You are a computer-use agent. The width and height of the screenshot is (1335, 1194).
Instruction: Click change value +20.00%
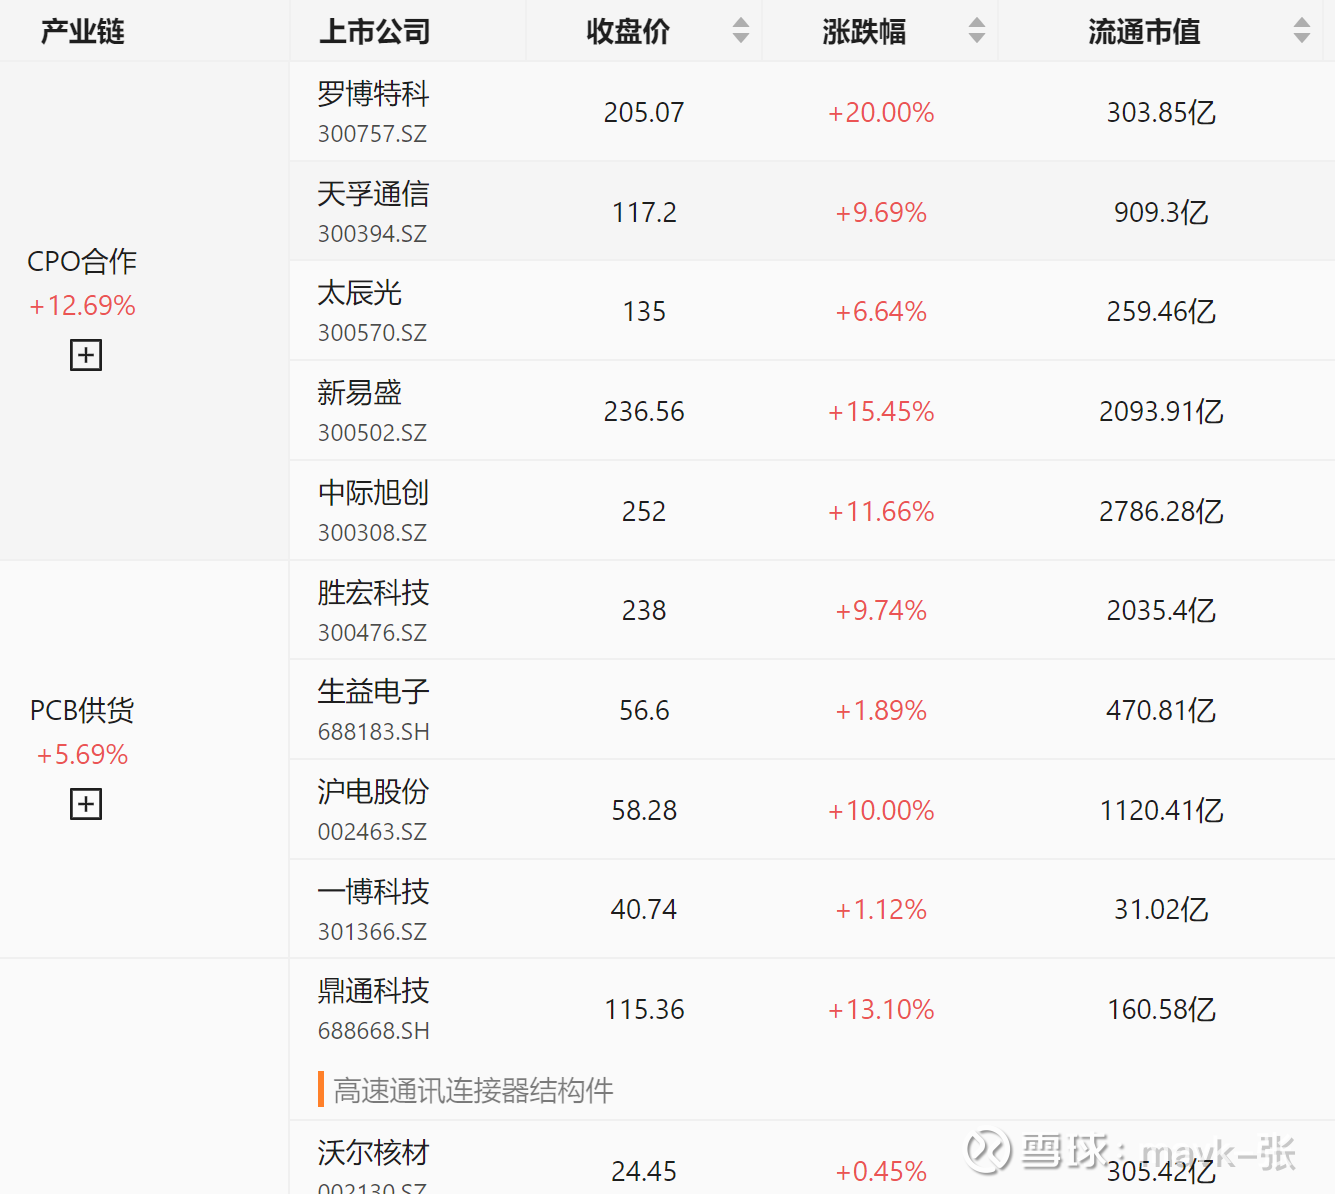[881, 113]
